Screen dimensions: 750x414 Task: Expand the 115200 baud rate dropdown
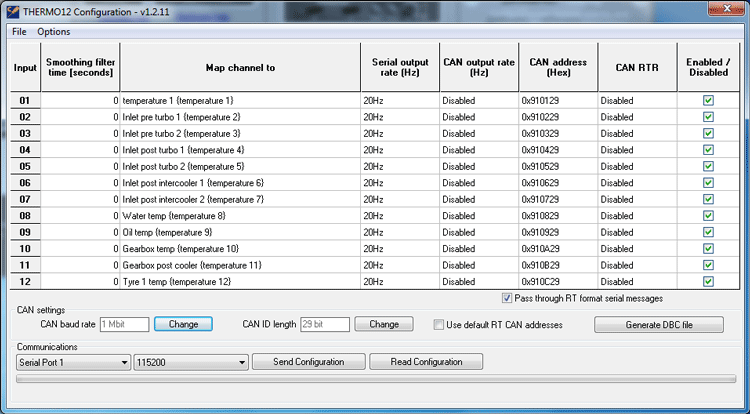[x=189, y=362]
